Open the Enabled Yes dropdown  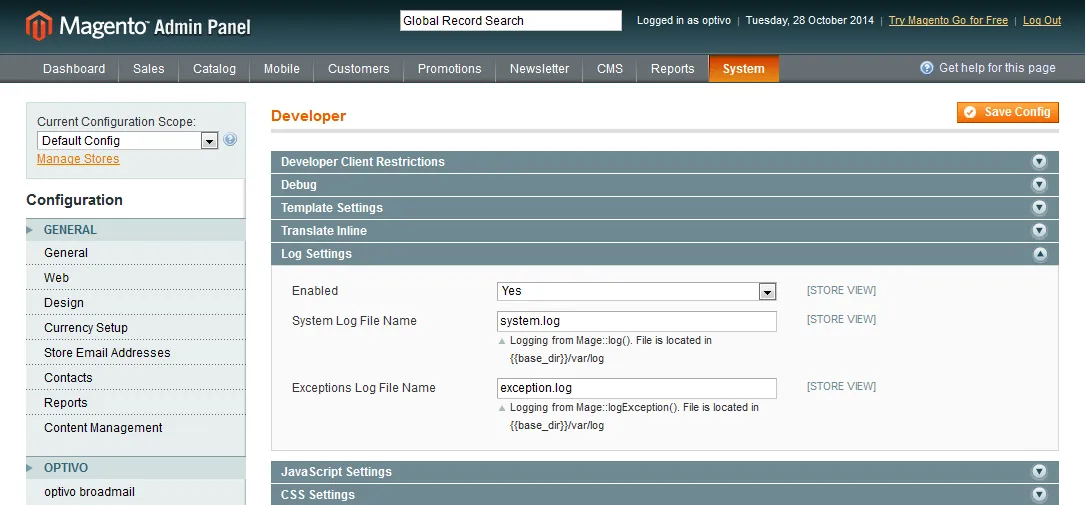pos(637,291)
